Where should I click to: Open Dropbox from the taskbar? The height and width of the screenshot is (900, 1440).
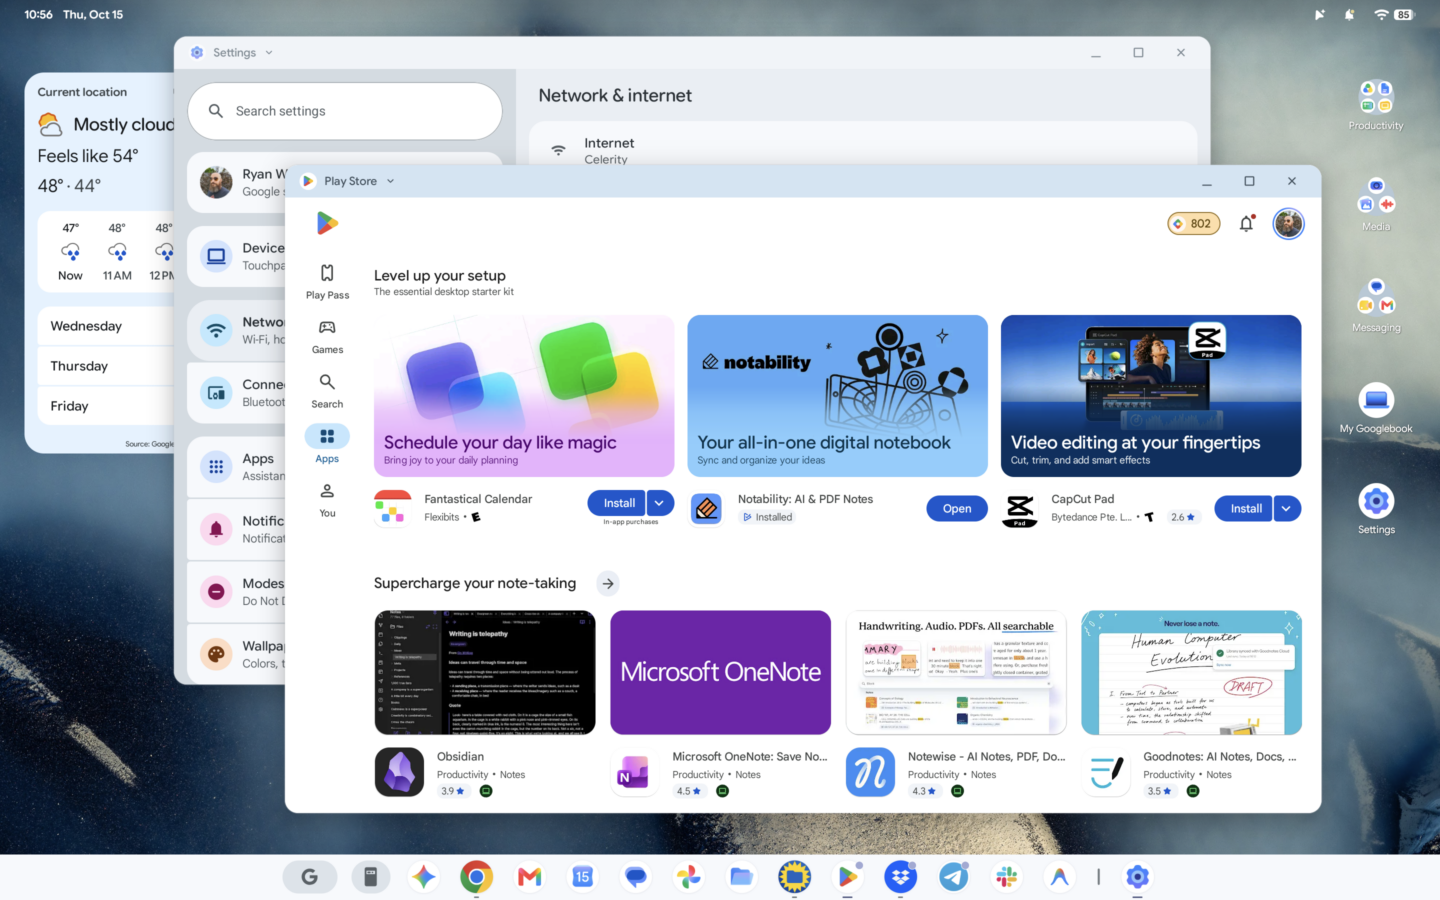(901, 877)
